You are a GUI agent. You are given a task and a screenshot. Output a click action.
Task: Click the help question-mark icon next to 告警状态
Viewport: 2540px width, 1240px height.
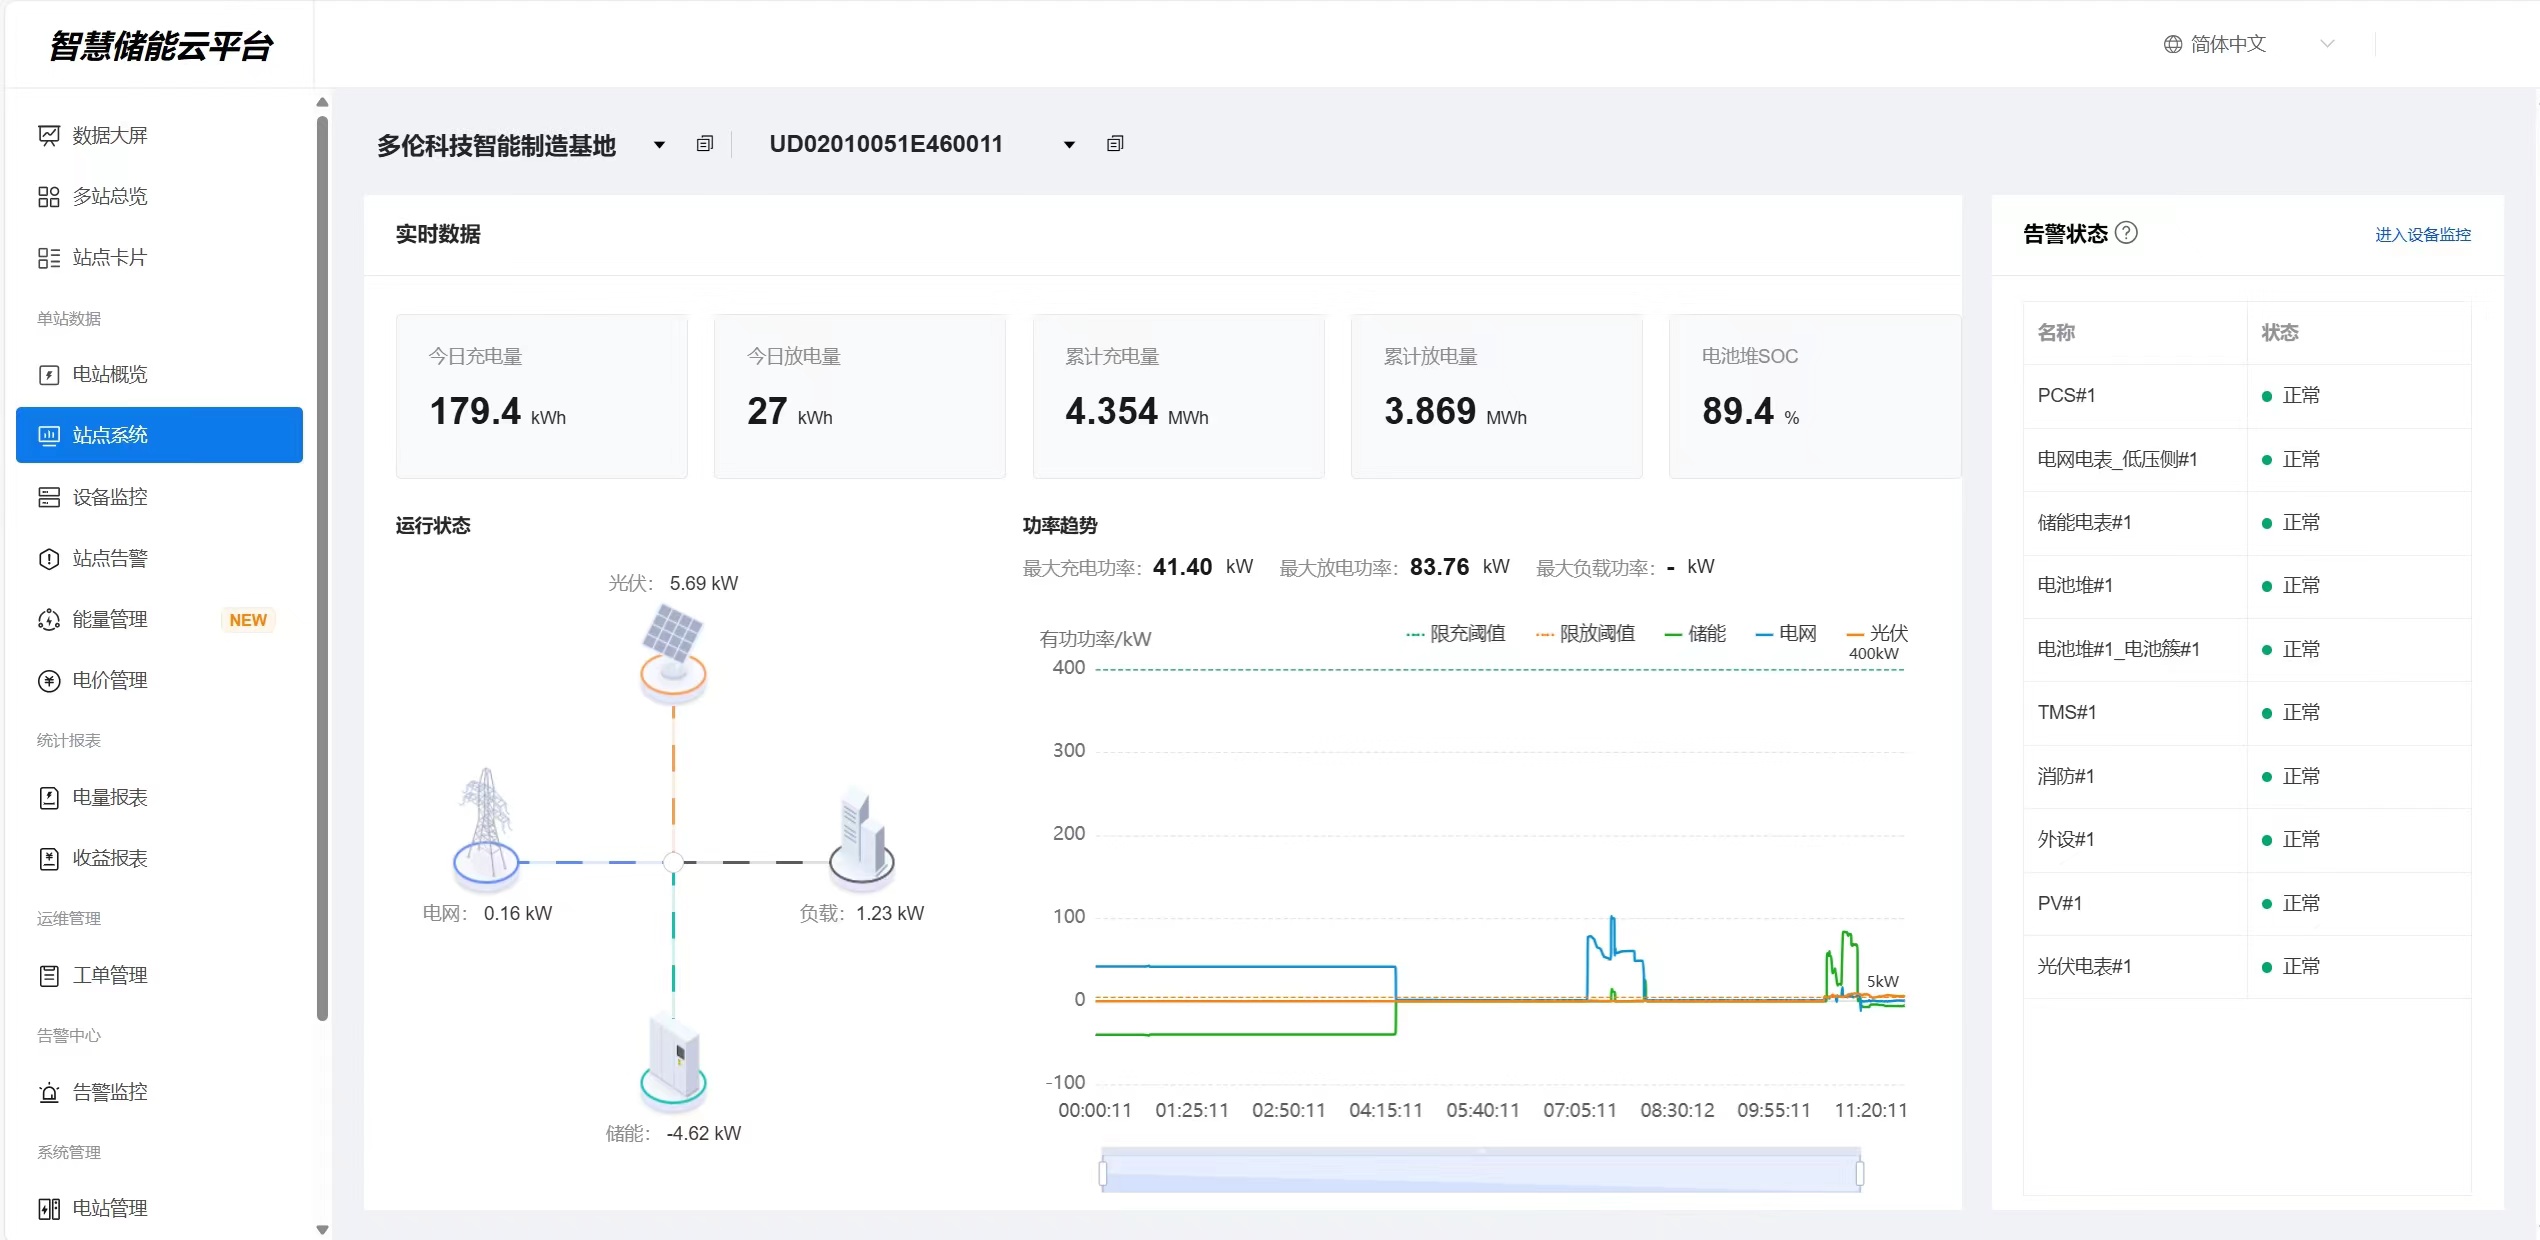coord(2127,233)
